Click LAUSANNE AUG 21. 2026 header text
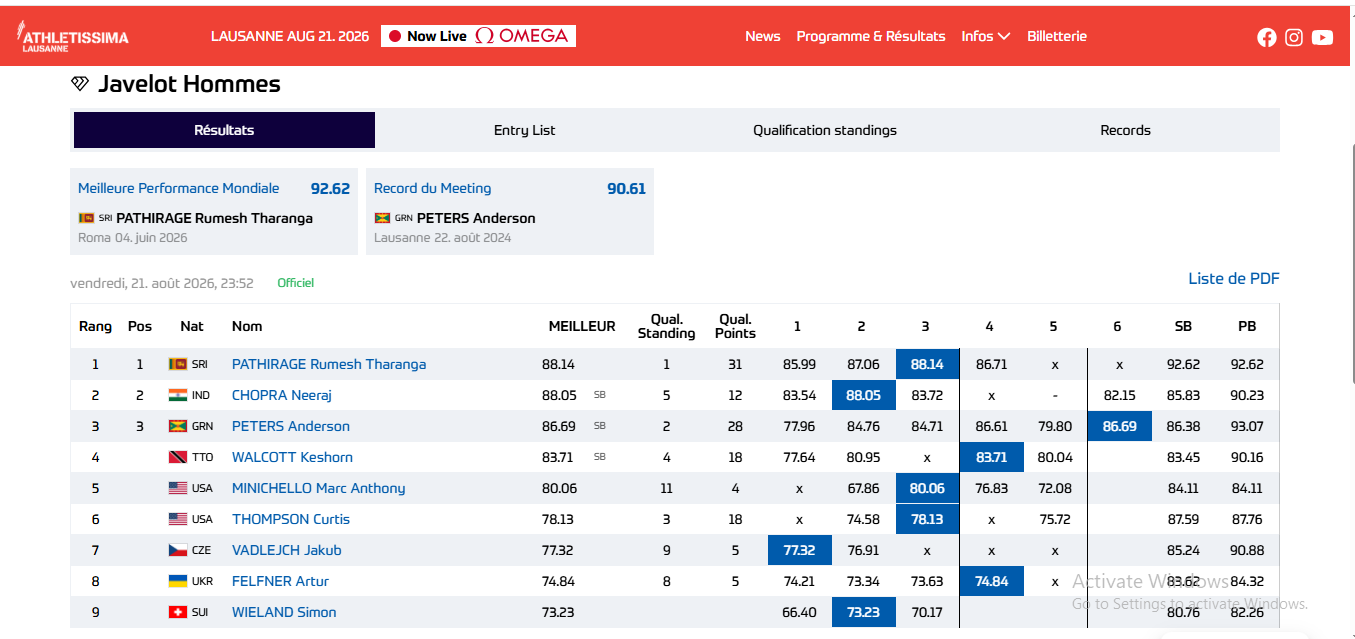 [290, 36]
